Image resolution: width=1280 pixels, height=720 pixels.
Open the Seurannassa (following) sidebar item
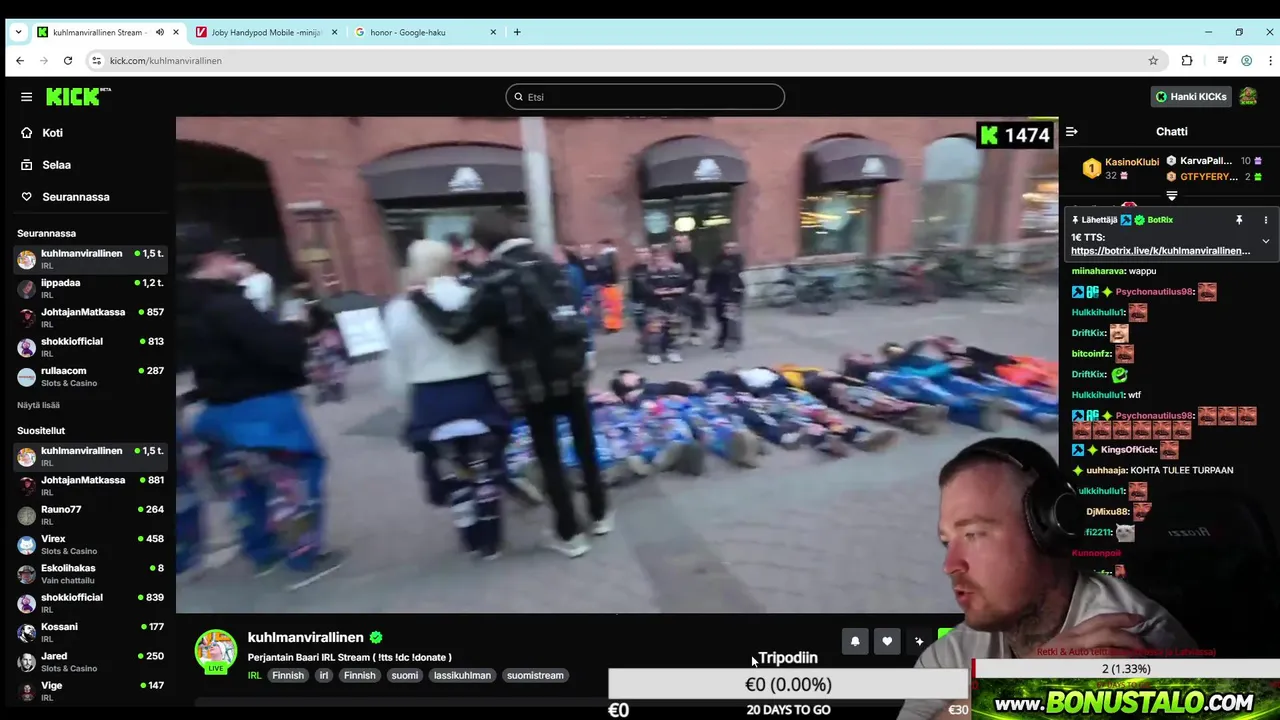point(76,197)
